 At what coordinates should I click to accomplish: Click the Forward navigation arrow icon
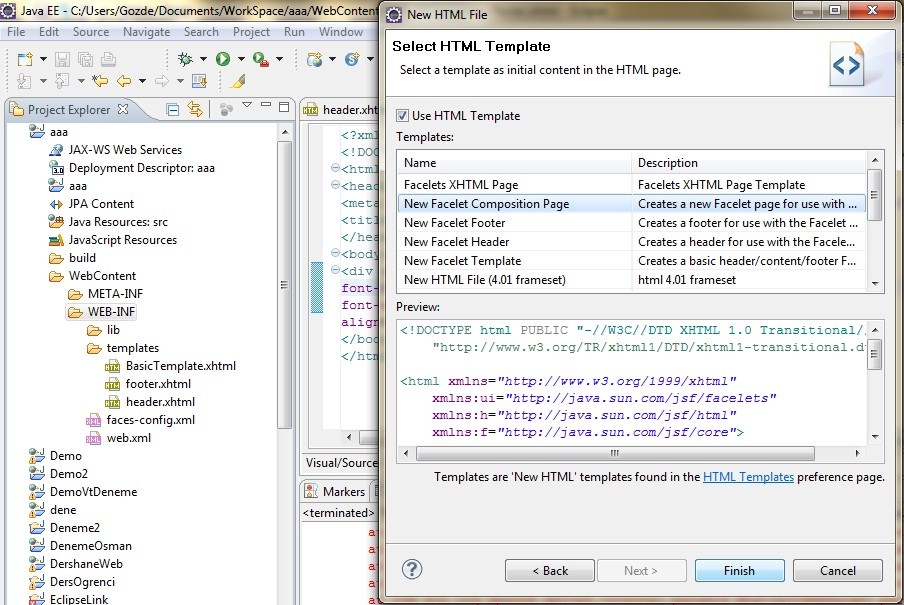162,81
